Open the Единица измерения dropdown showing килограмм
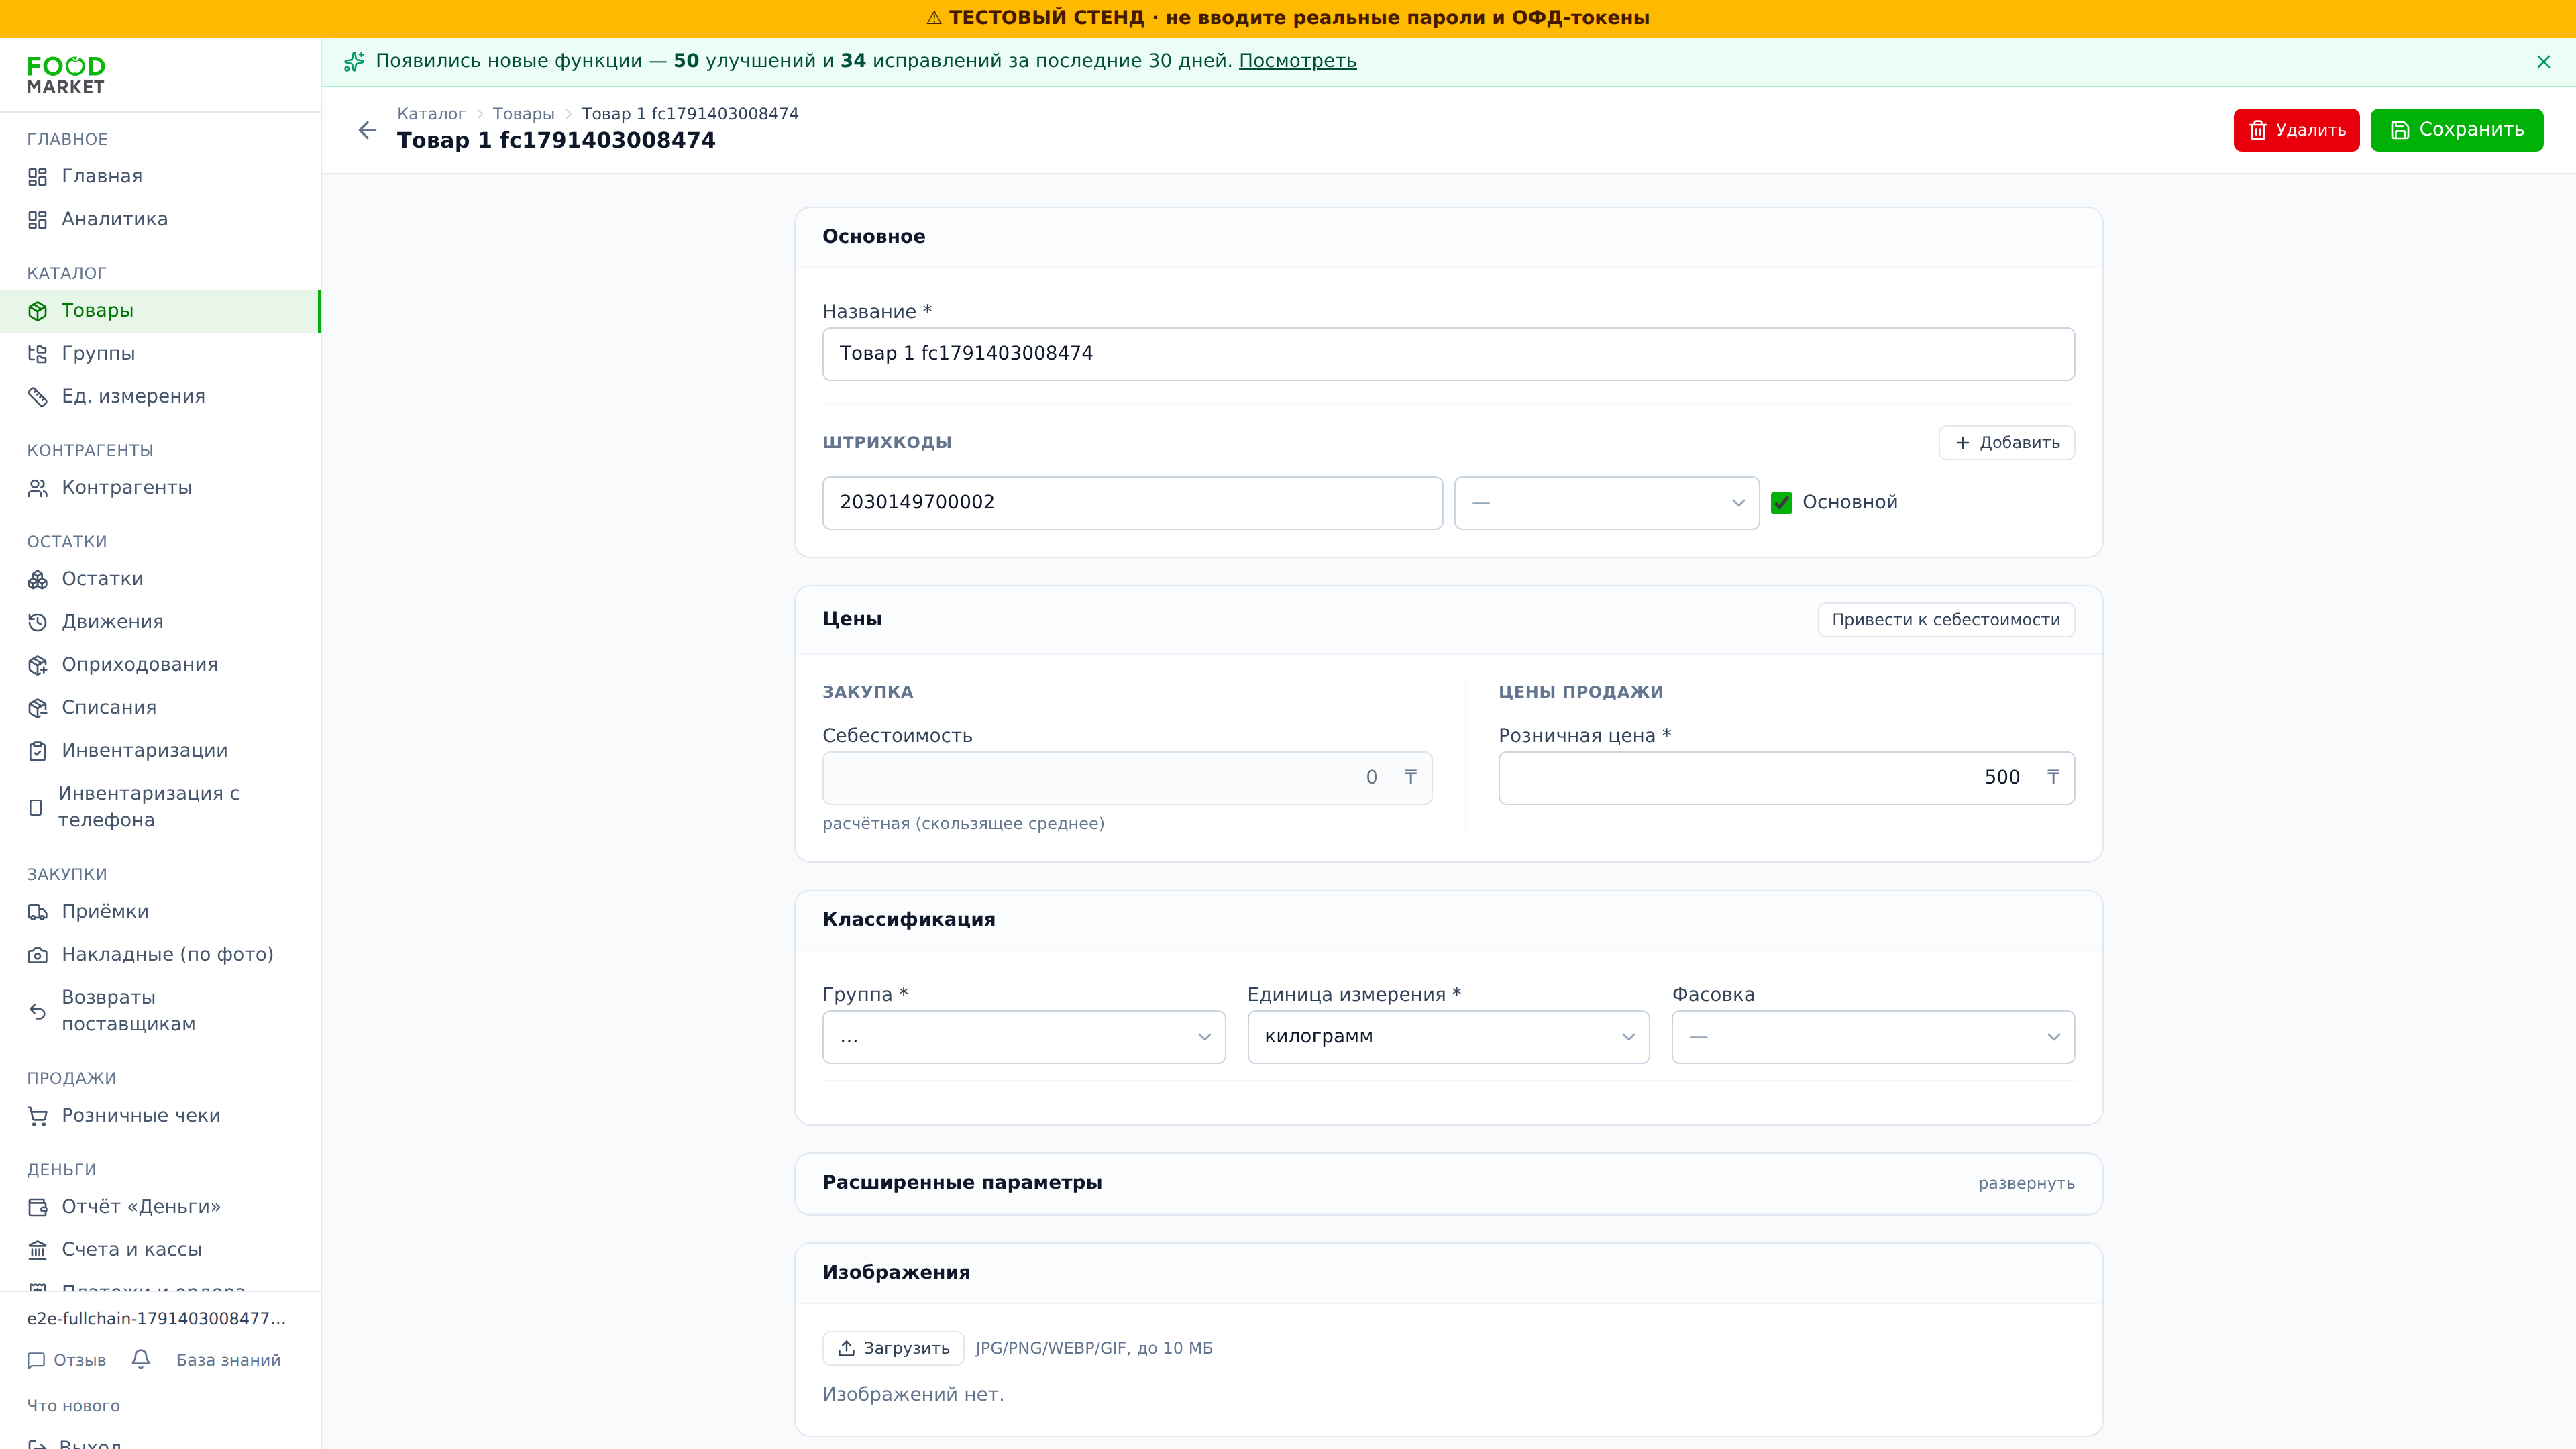The width and height of the screenshot is (2576, 1449). [x=1448, y=1037]
